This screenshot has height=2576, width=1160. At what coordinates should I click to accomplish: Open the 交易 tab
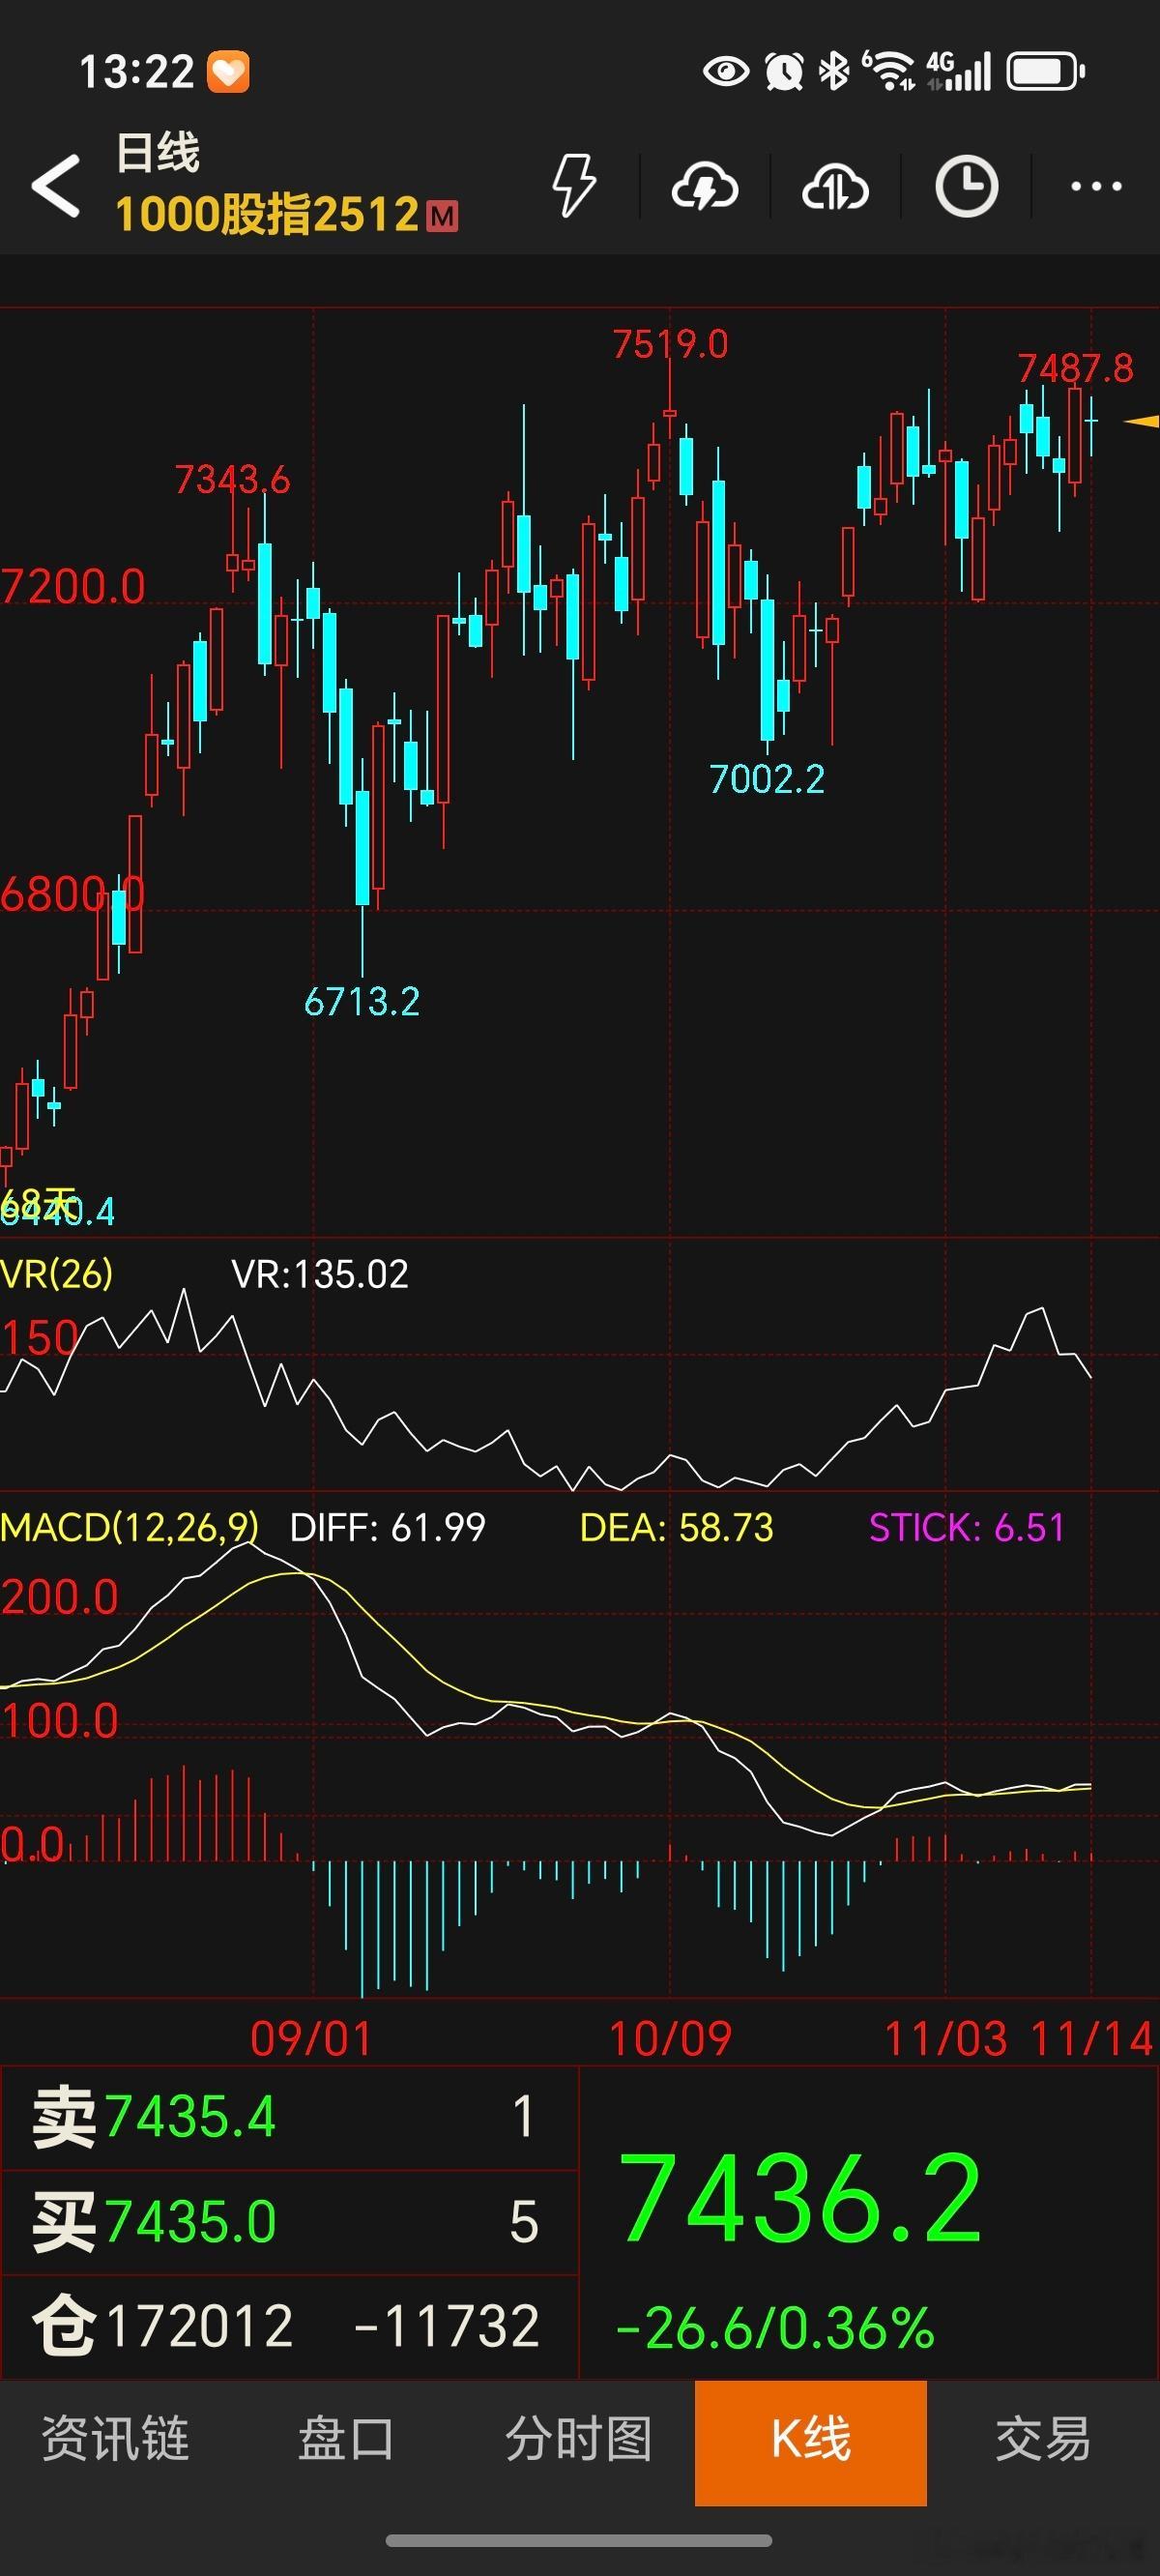tap(1043, 2439)
